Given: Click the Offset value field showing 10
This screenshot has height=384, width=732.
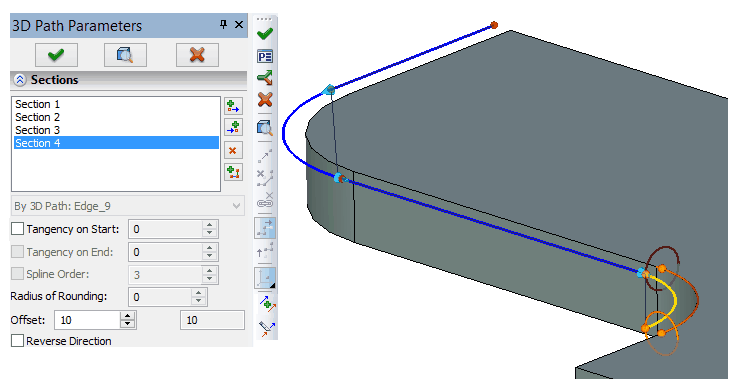Looking at the screenshot, I should click(x=87, y=320).
